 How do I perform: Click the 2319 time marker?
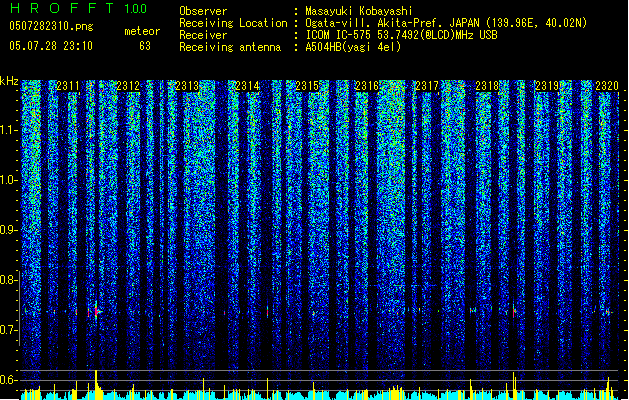[547, 86]
